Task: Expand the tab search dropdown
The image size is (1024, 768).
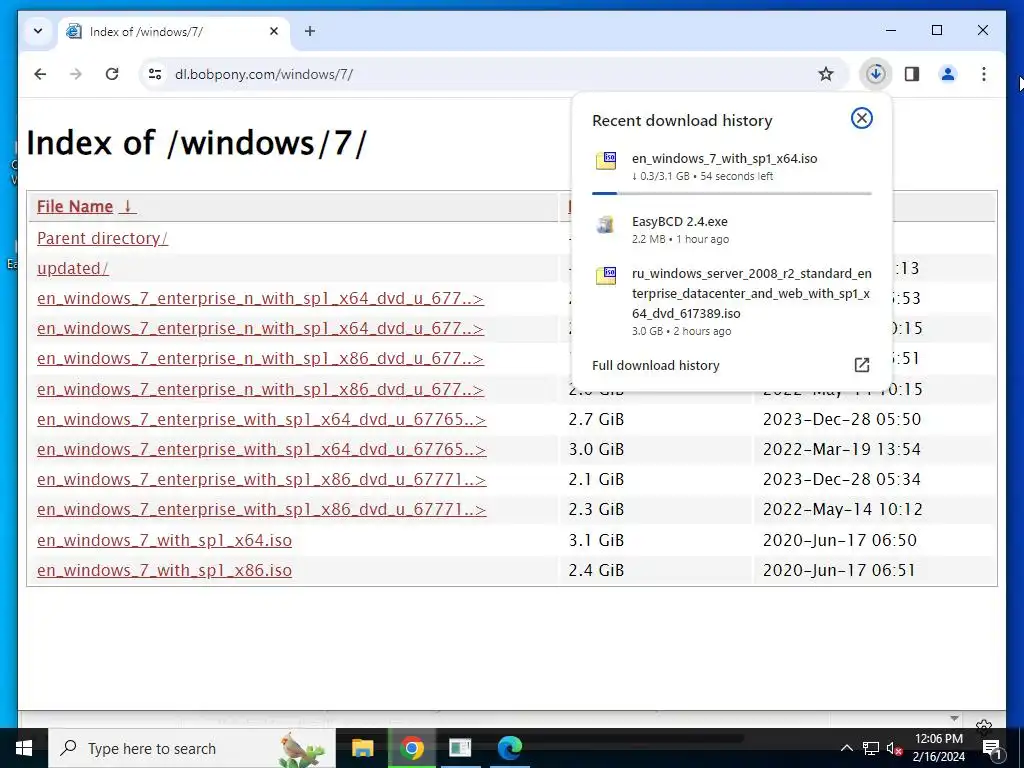Action: coord(38,31)
